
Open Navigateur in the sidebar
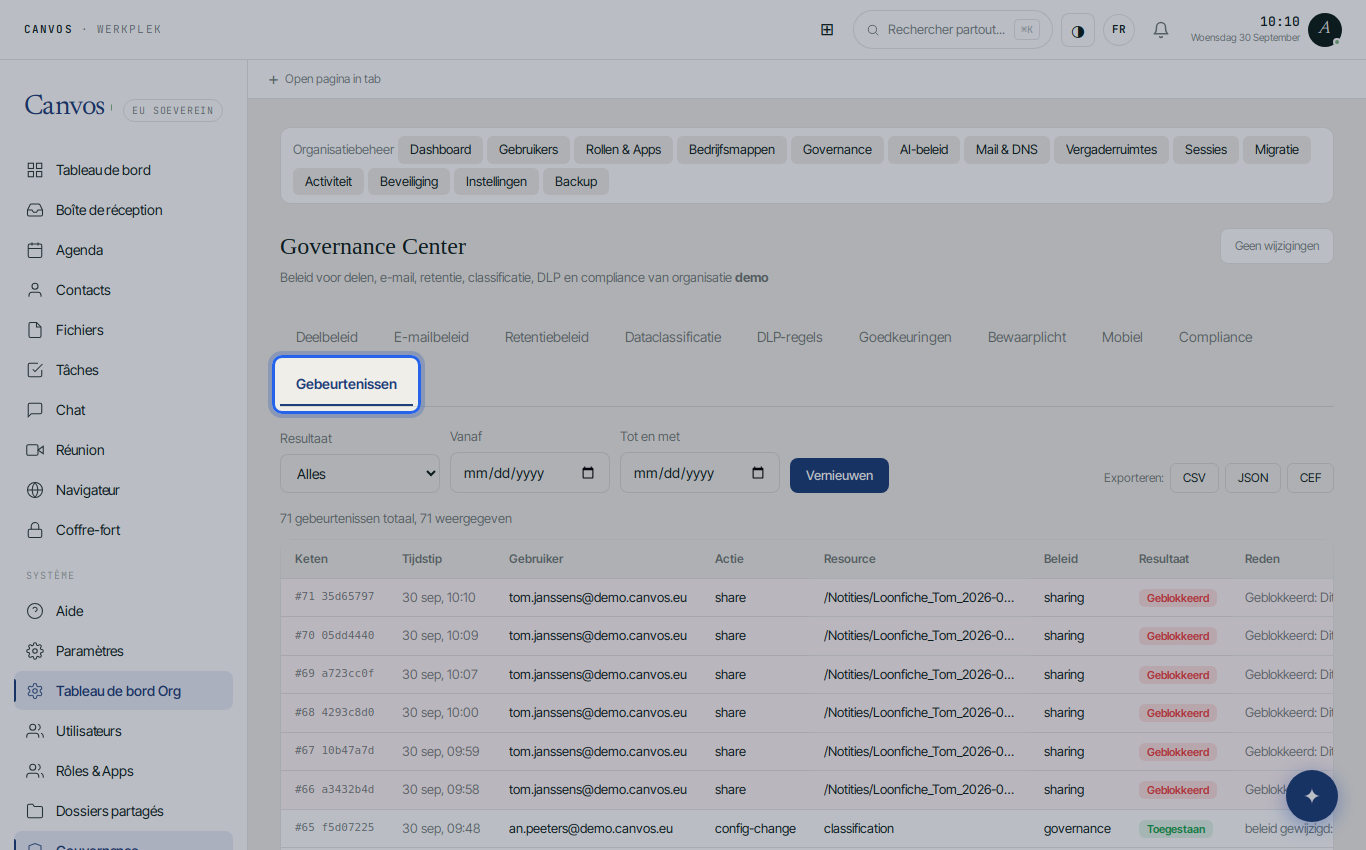click(124, 490)
